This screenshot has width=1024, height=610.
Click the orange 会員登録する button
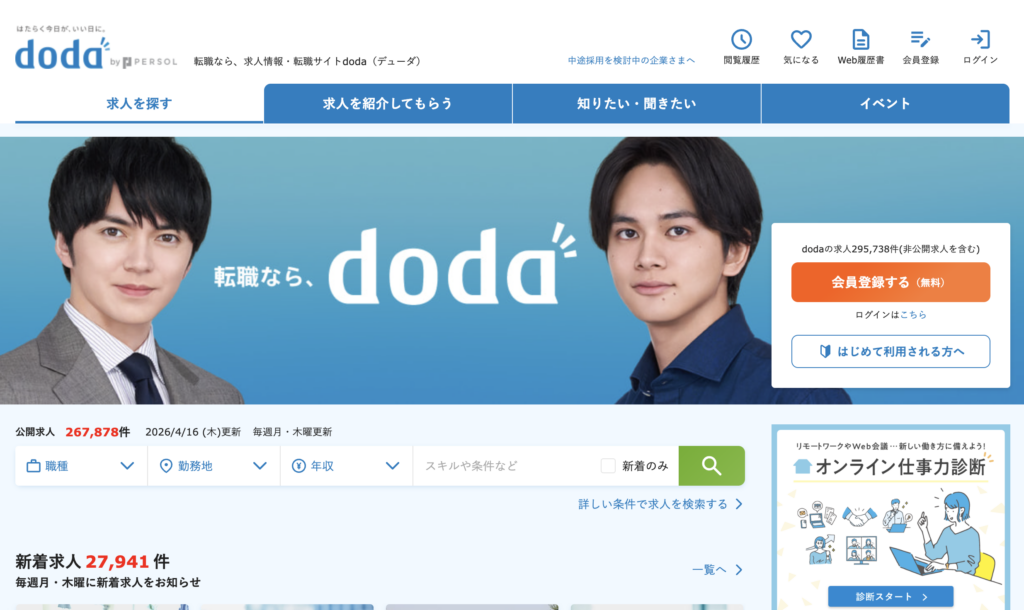(x=890, y=282)
